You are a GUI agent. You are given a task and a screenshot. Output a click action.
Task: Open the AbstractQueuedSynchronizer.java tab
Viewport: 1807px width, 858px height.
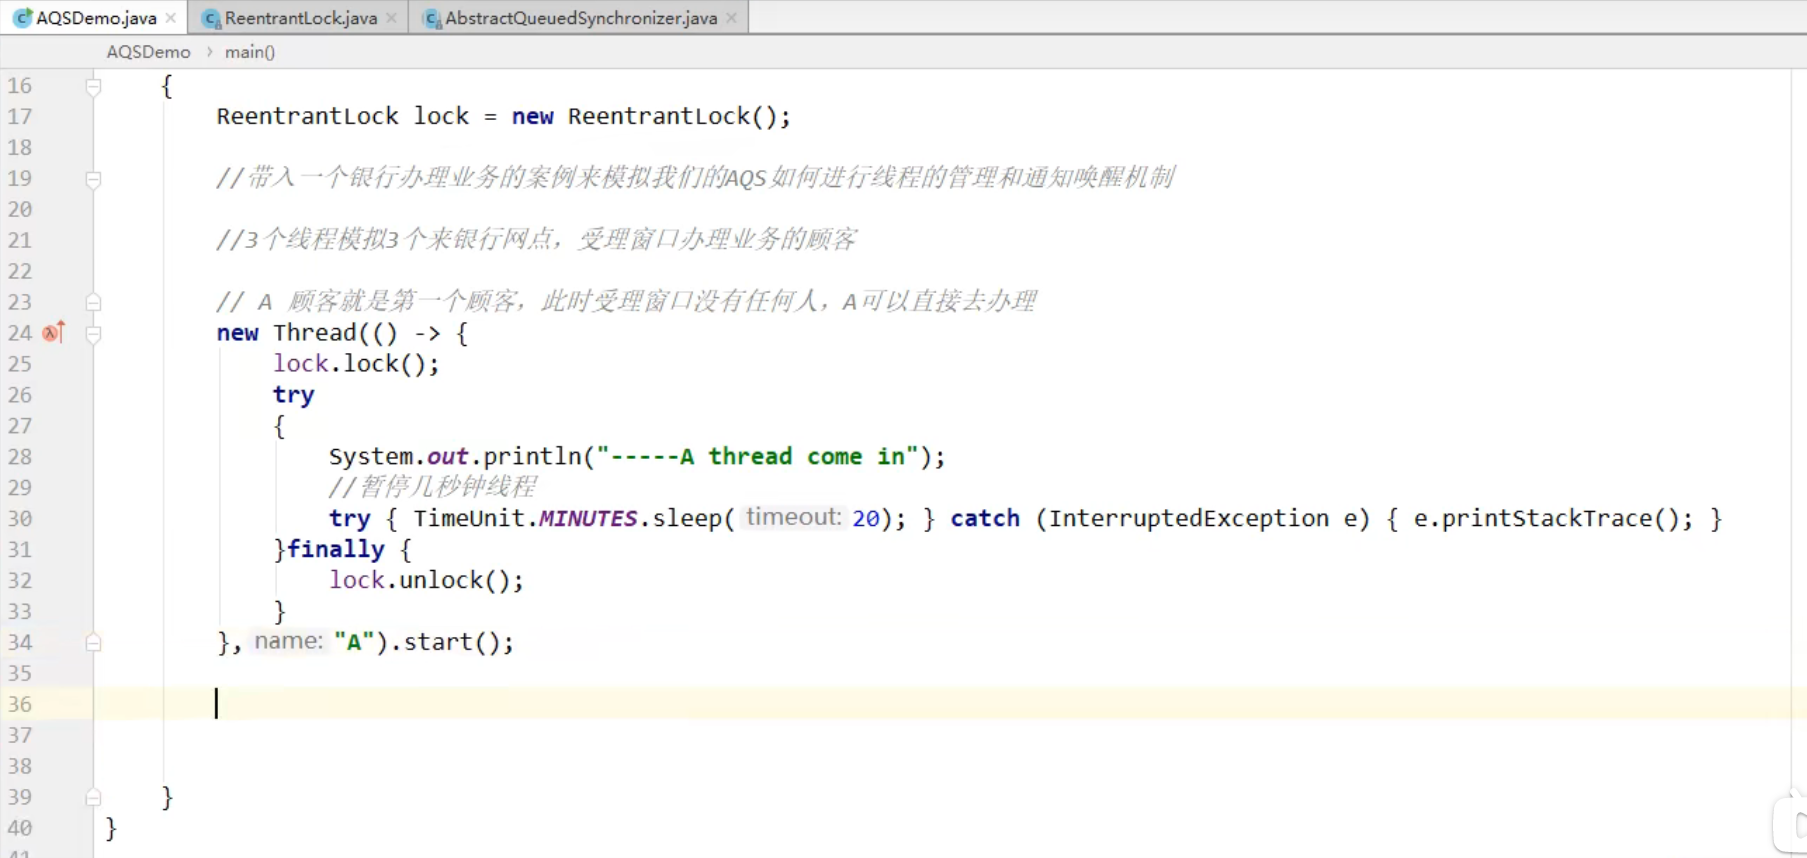(581, 18)
